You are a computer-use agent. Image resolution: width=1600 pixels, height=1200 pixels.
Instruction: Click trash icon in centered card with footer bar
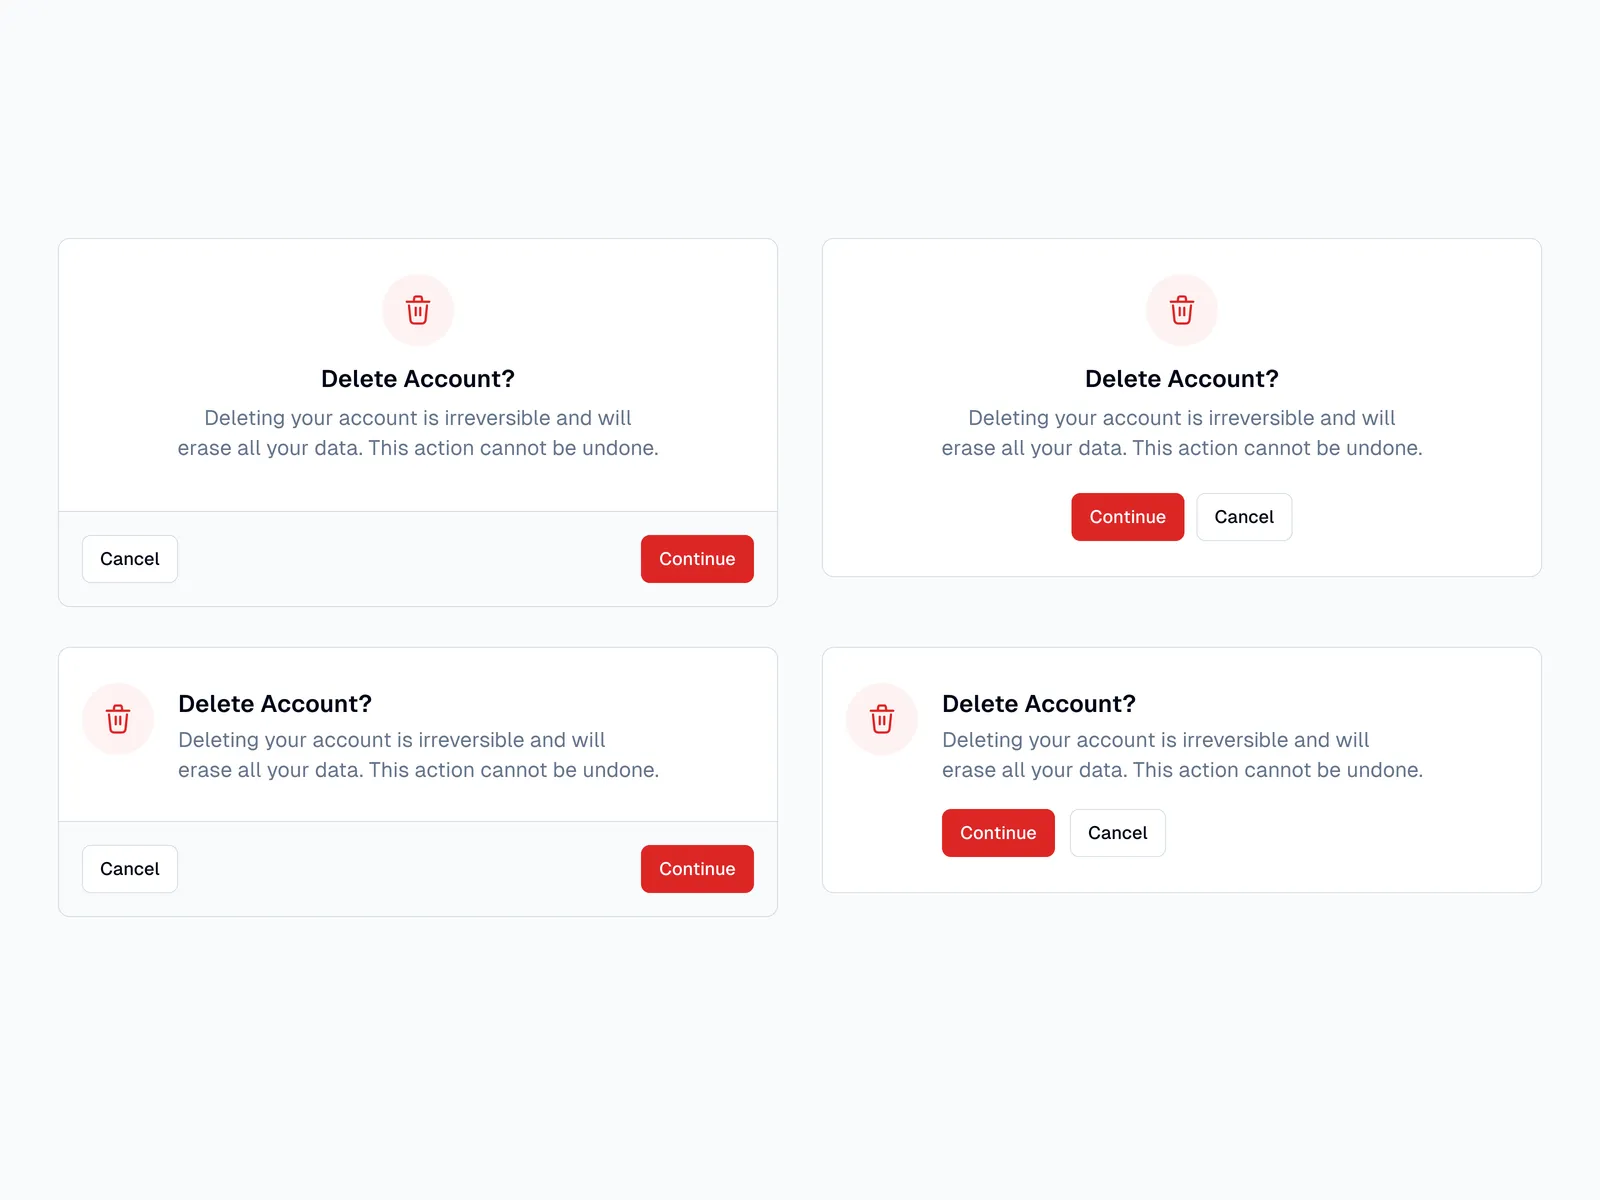pyautogui.click(x=418, y=310)
